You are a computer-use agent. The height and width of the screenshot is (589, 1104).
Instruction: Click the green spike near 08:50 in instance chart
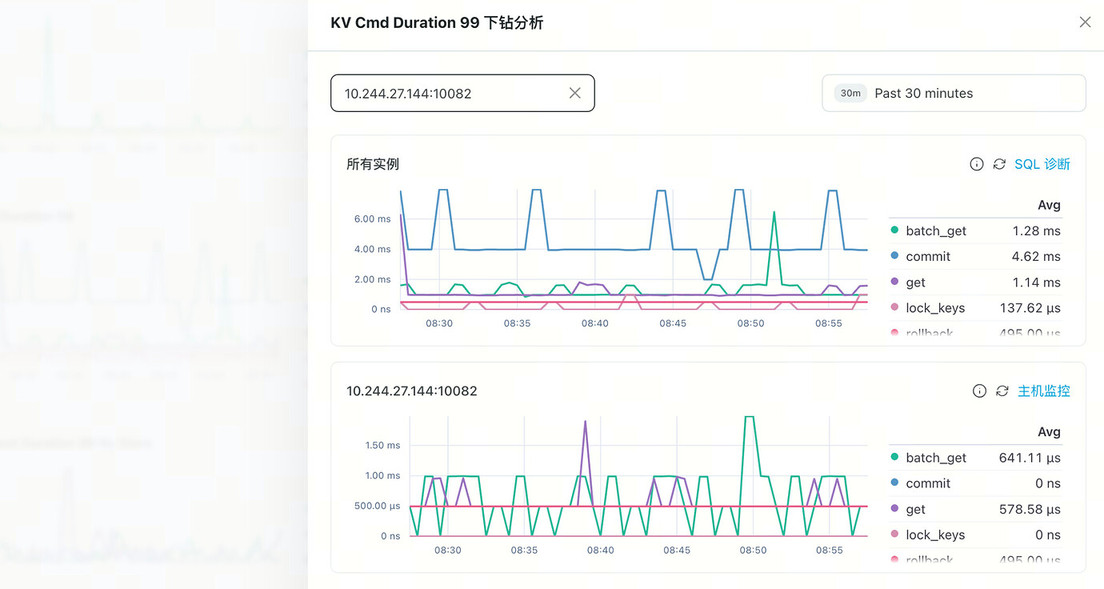[749, 419]
